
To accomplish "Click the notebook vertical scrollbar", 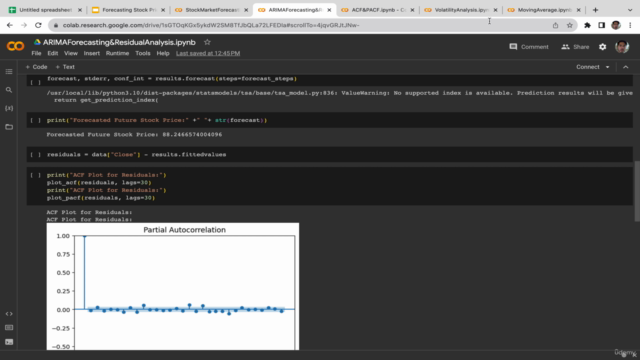I will tap(637, 191).
